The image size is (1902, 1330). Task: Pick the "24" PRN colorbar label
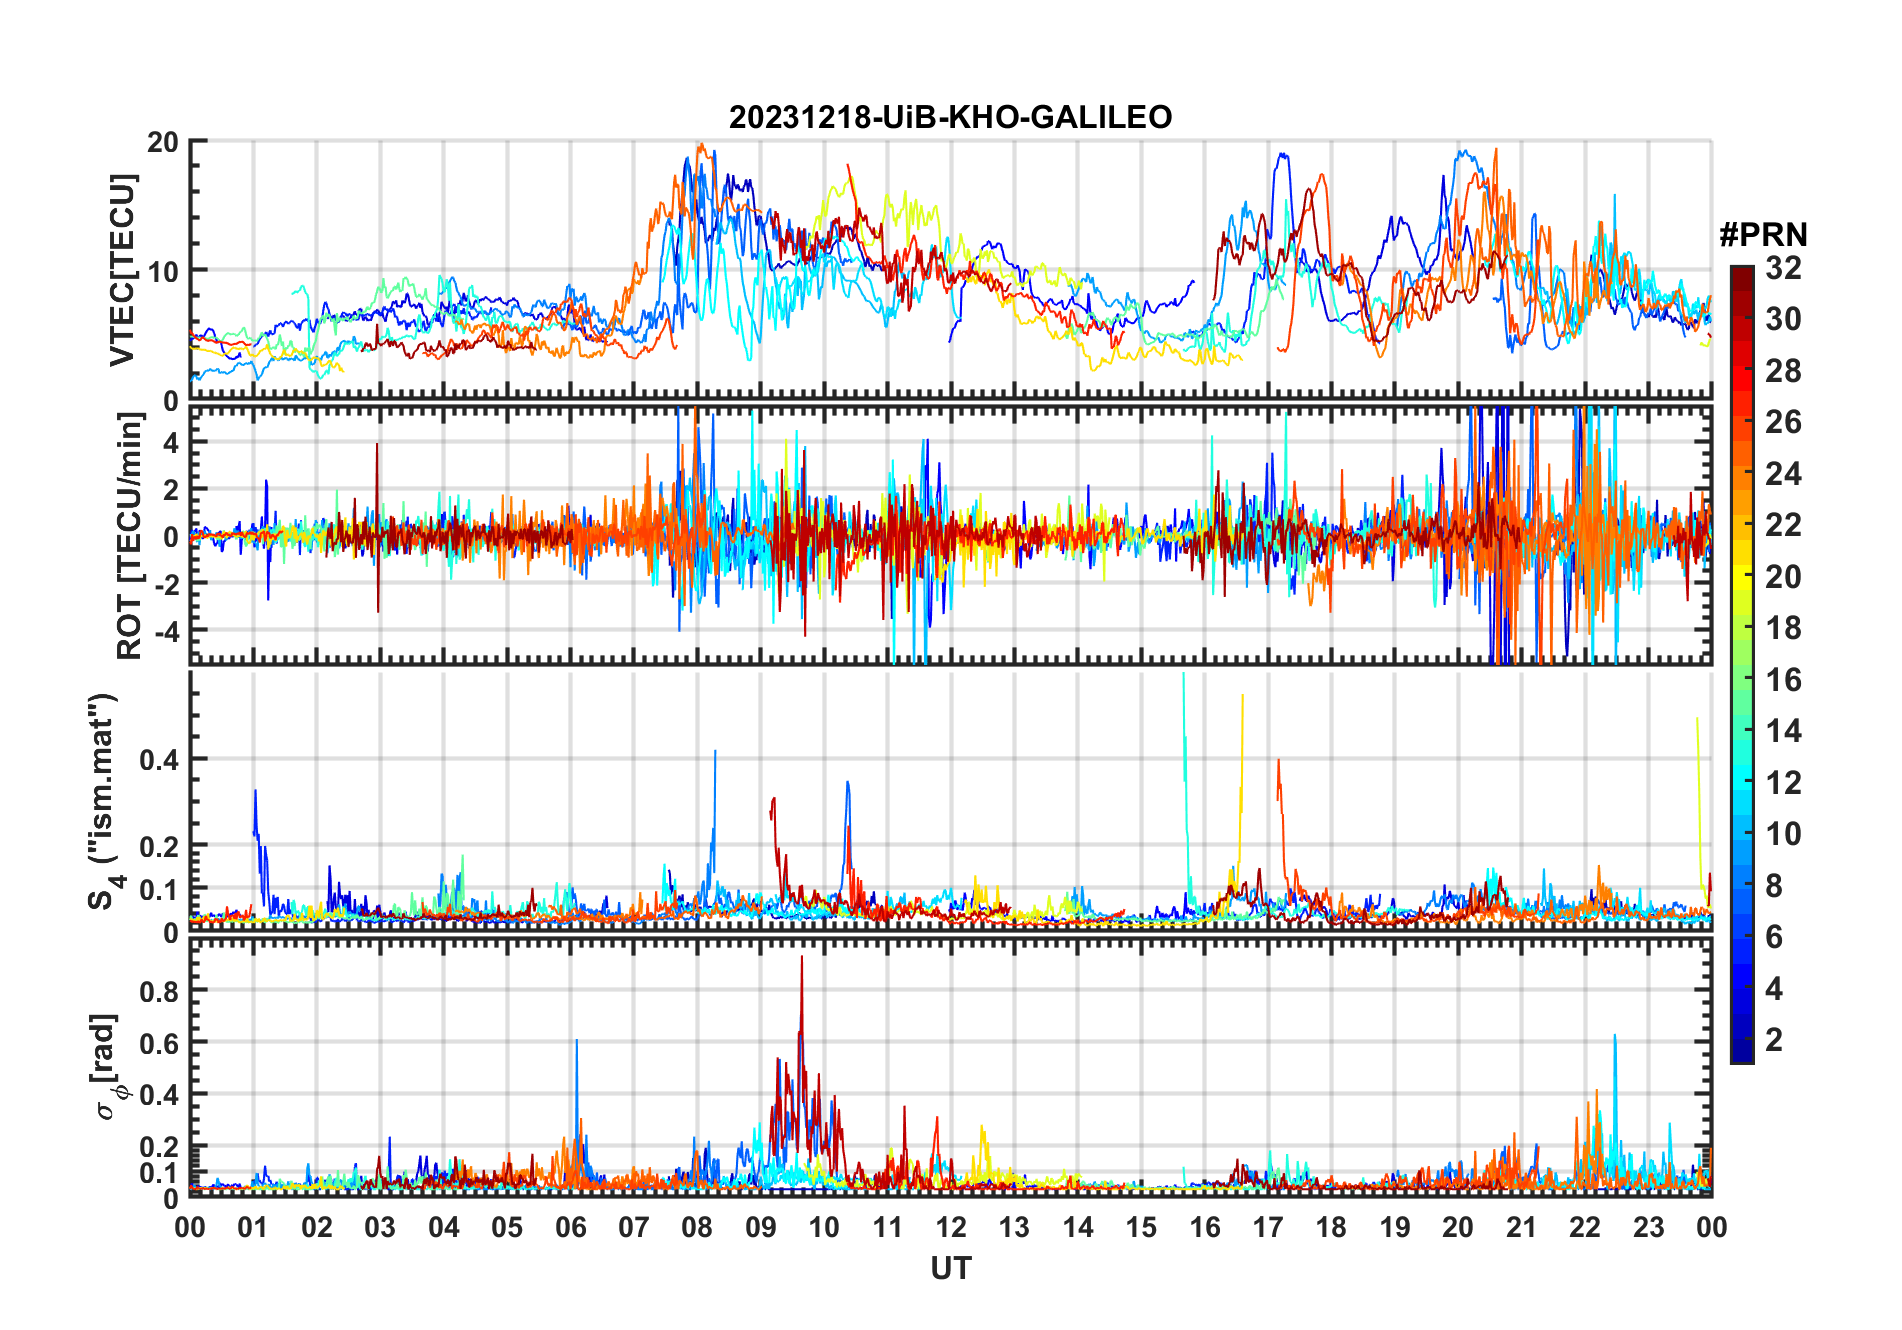1783,474
